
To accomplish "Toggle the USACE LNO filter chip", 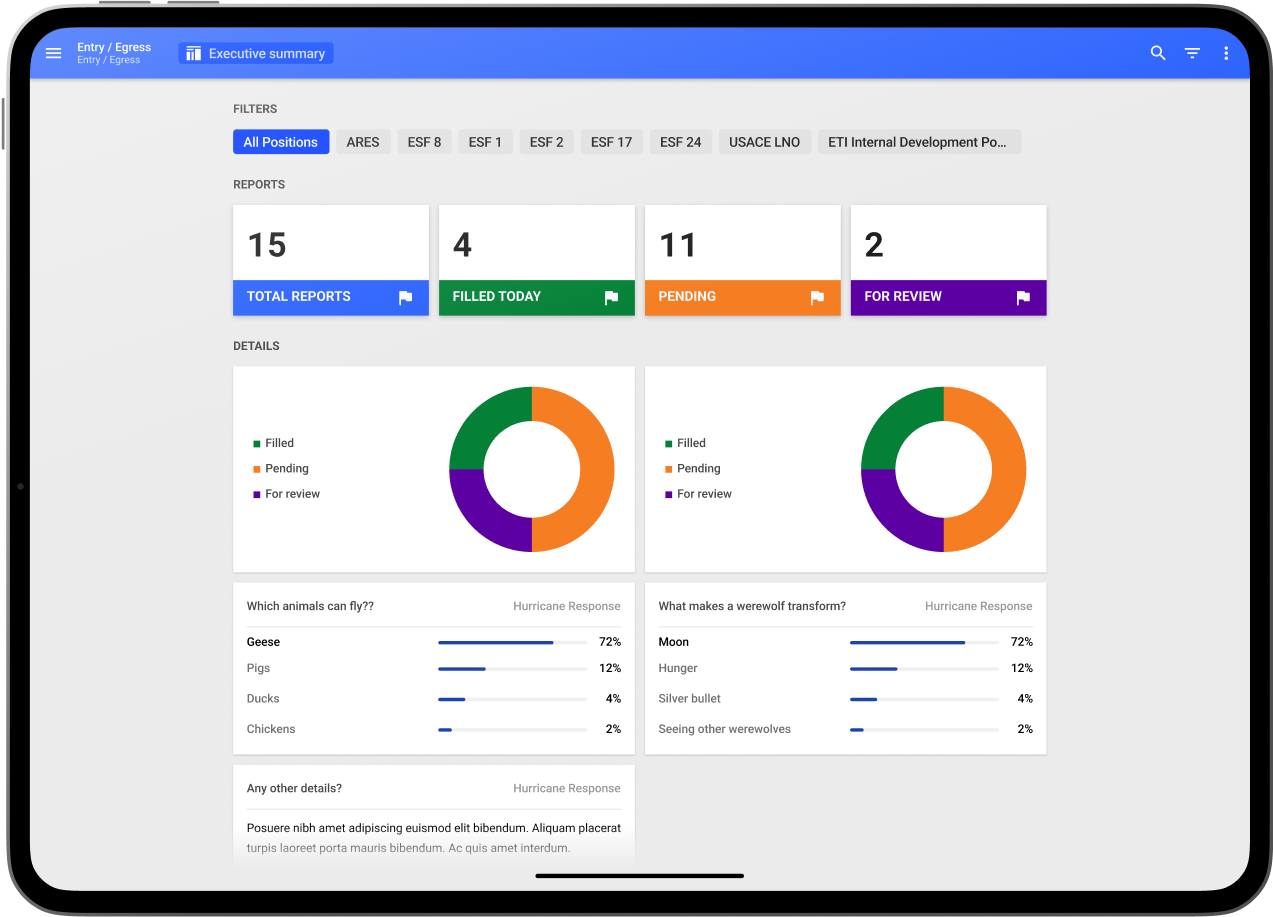I will 764,142.
